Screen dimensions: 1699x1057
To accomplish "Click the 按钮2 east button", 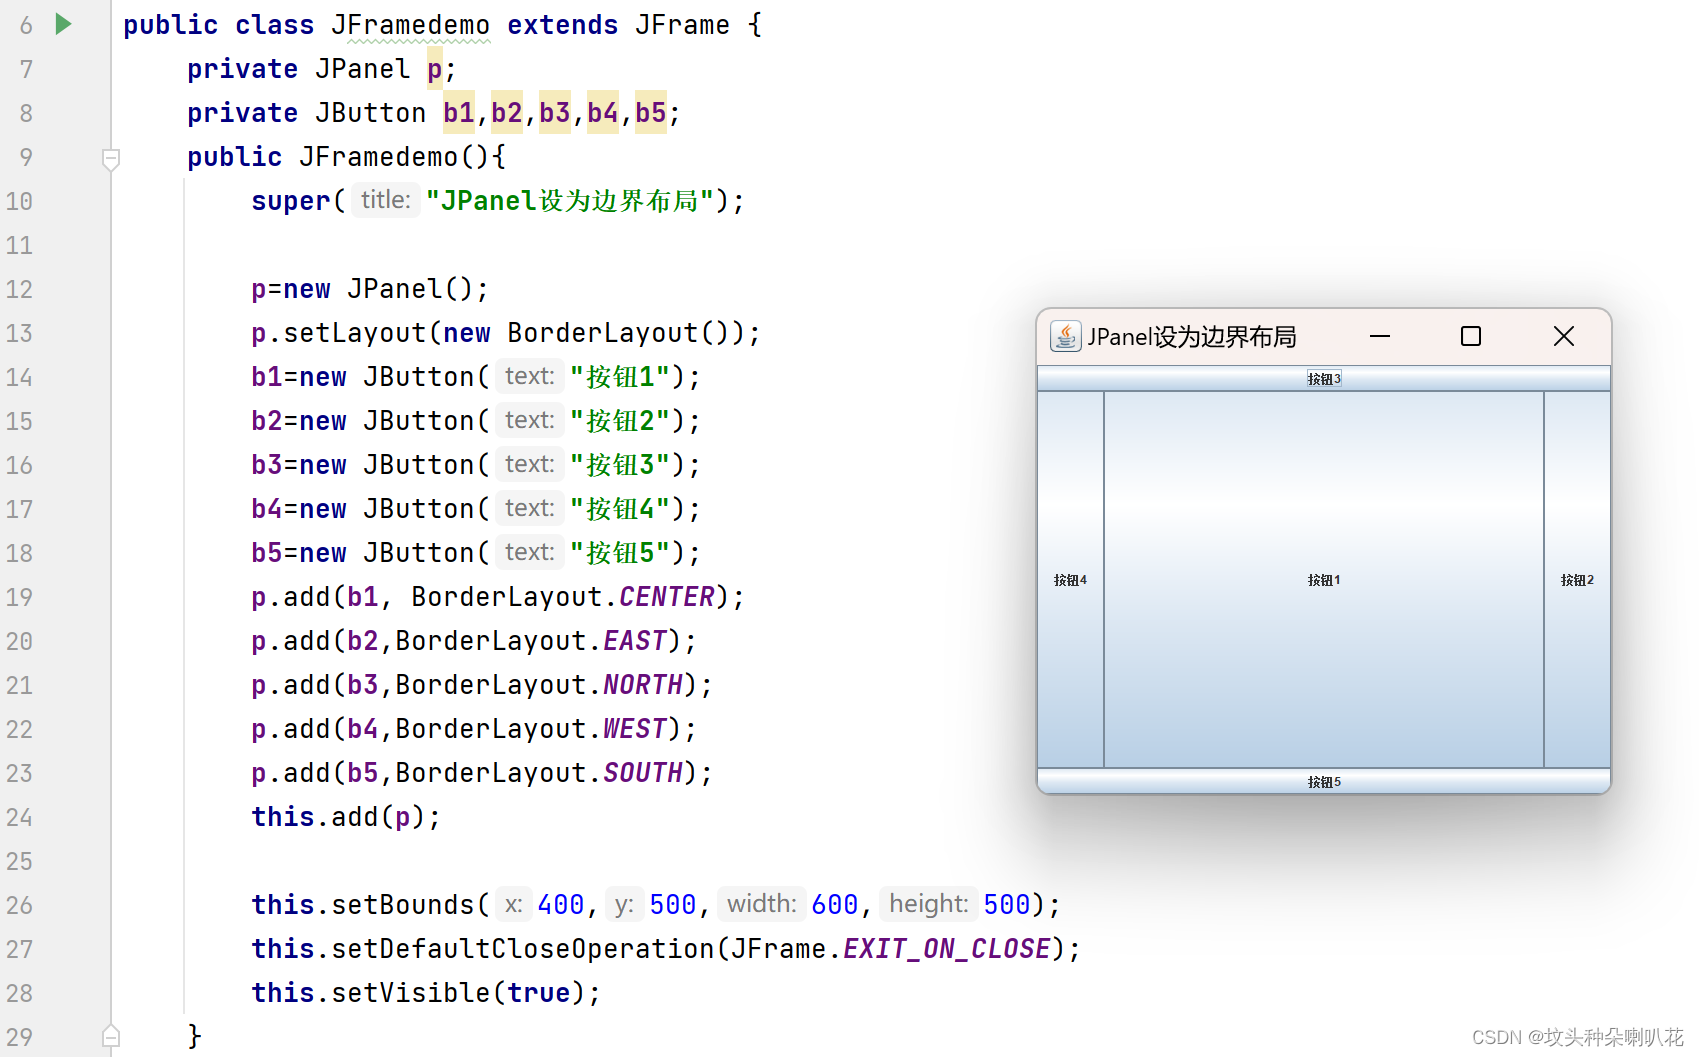I will [x=1577, y=580].
